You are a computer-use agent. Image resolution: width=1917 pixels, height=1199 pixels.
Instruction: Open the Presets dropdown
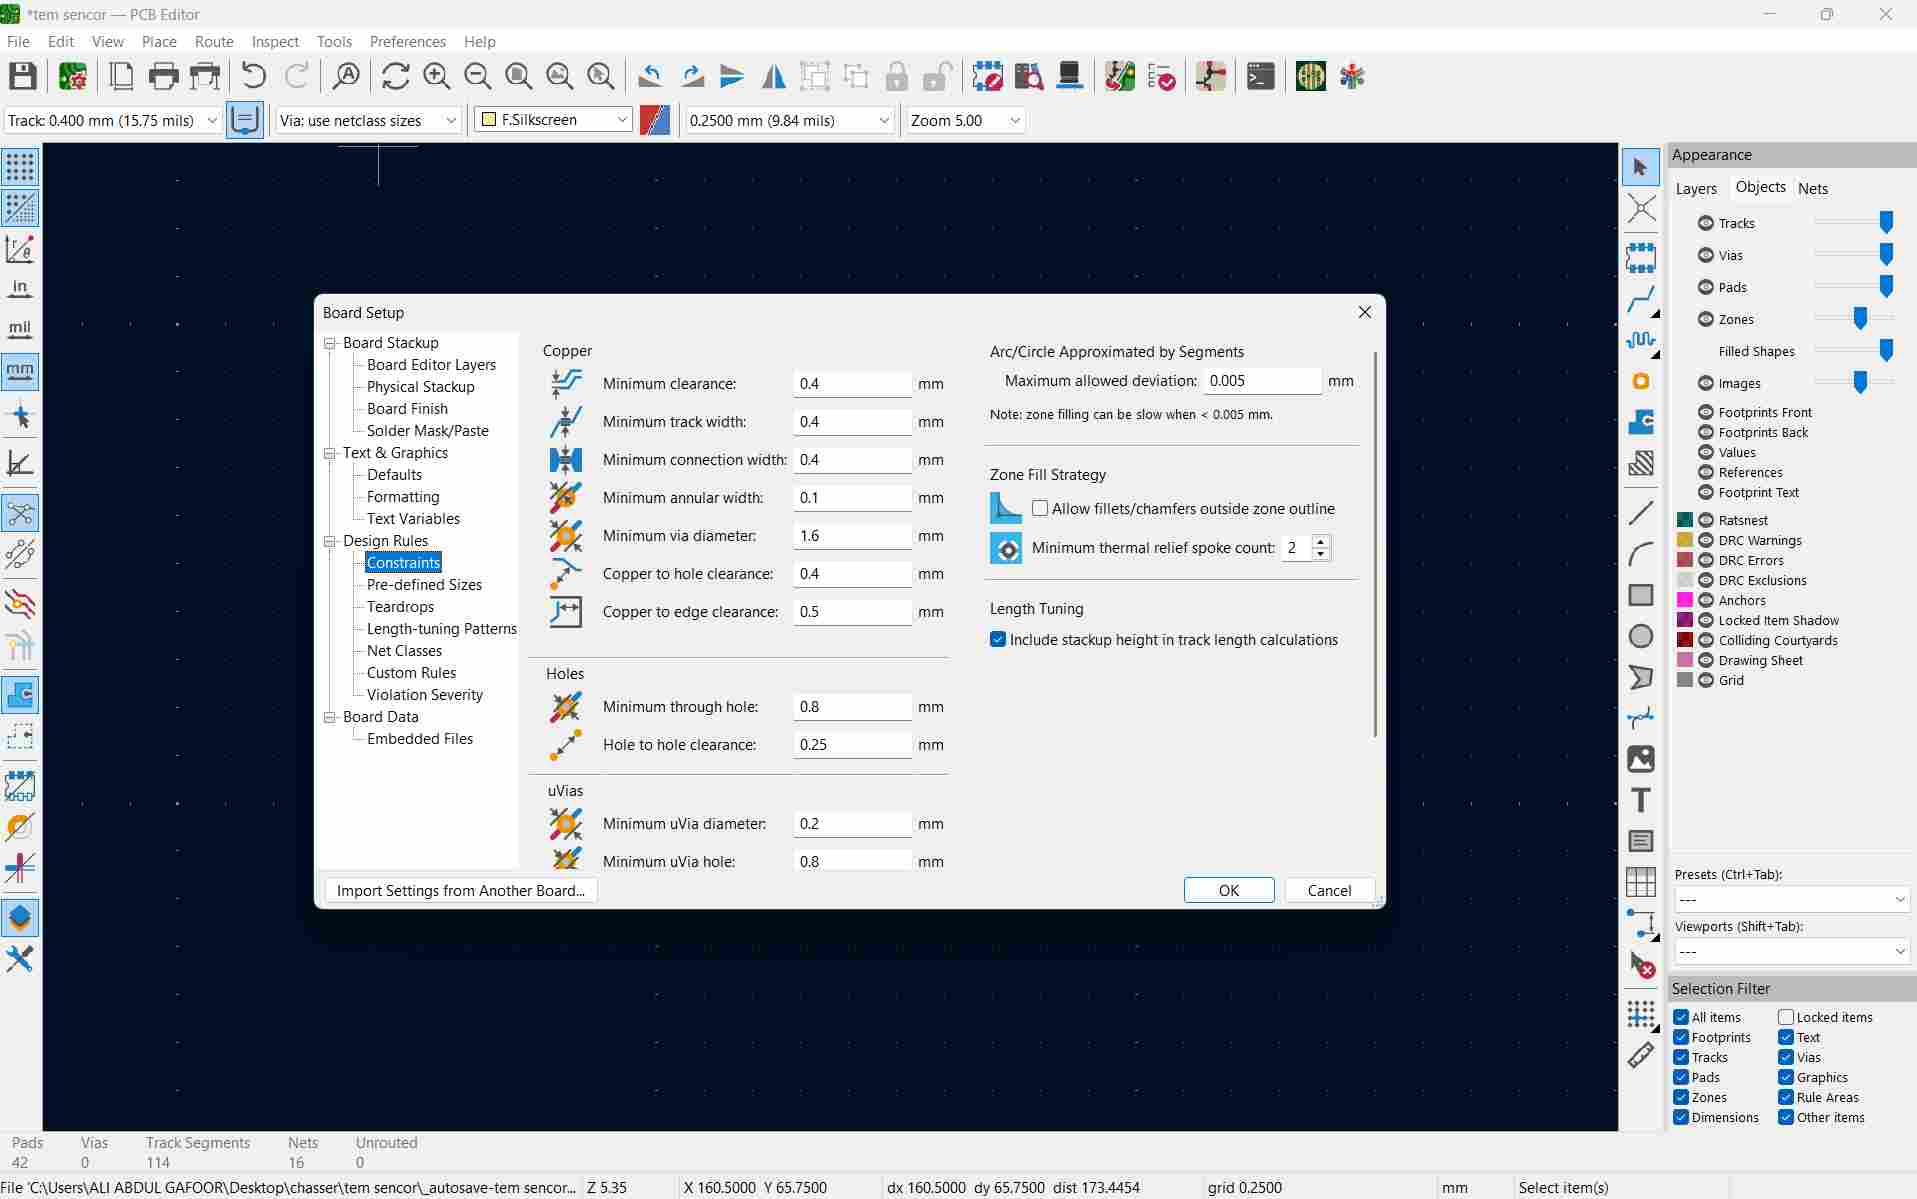click(1791, 899)
